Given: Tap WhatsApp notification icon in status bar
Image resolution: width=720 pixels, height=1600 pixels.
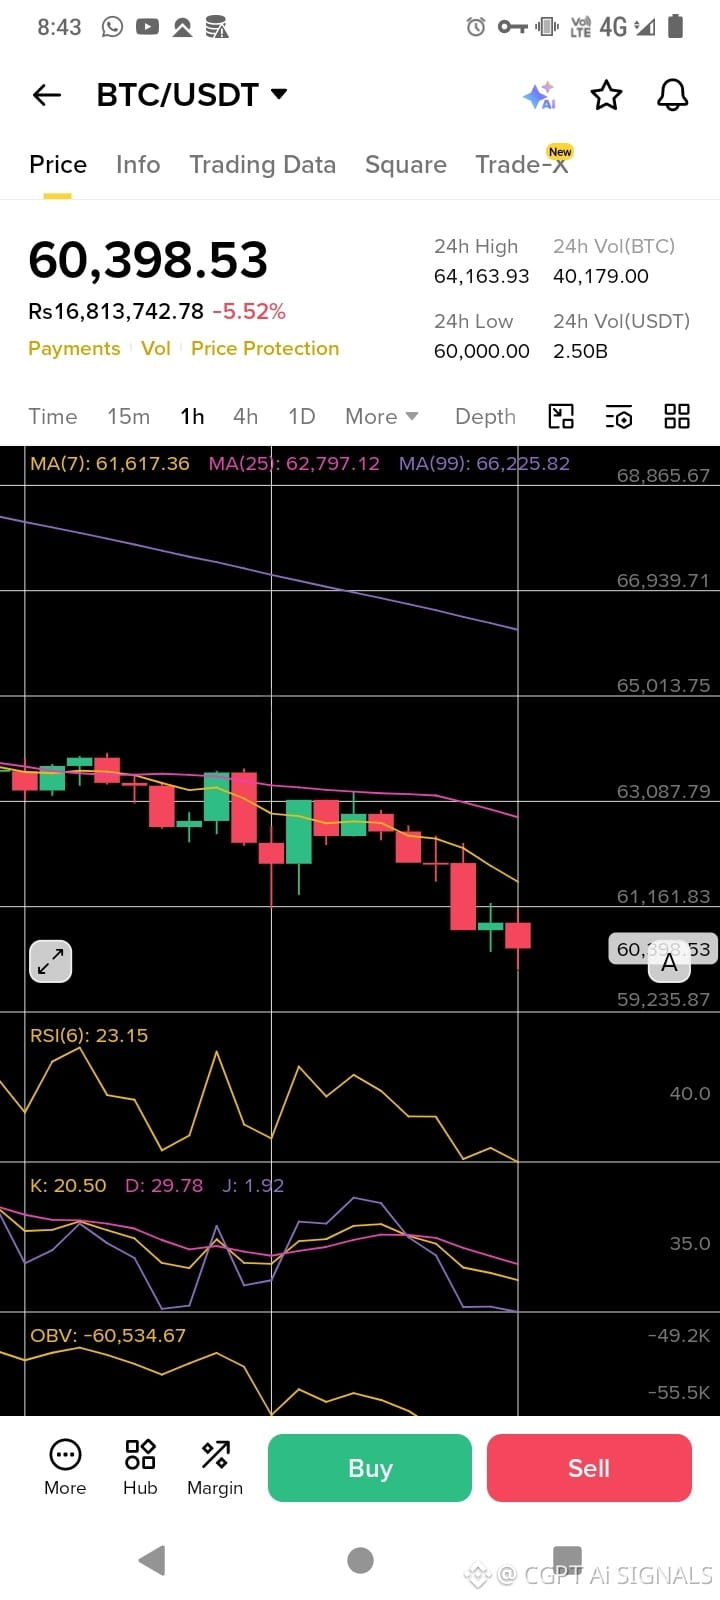Looking at the screenshot, I should pyautogui.click(x=112, y=27).
